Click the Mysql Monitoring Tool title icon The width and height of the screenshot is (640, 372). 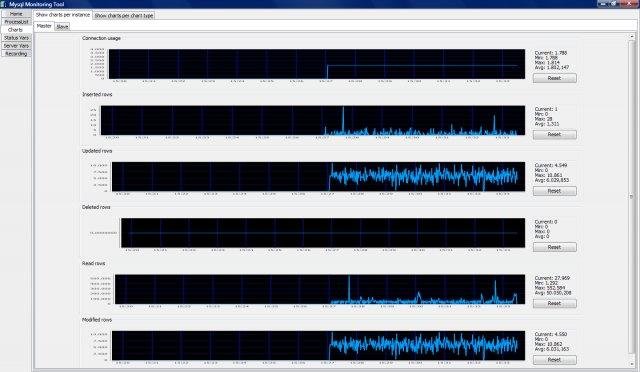[4, 4]
